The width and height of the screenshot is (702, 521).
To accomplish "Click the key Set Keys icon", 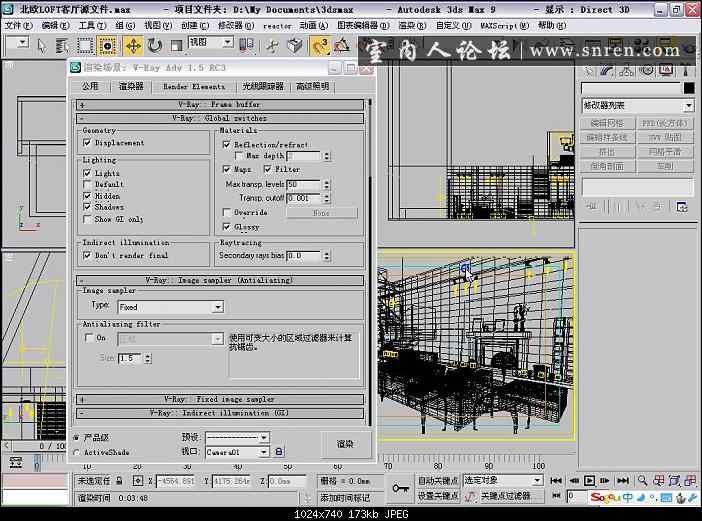I will pos(400,488).
